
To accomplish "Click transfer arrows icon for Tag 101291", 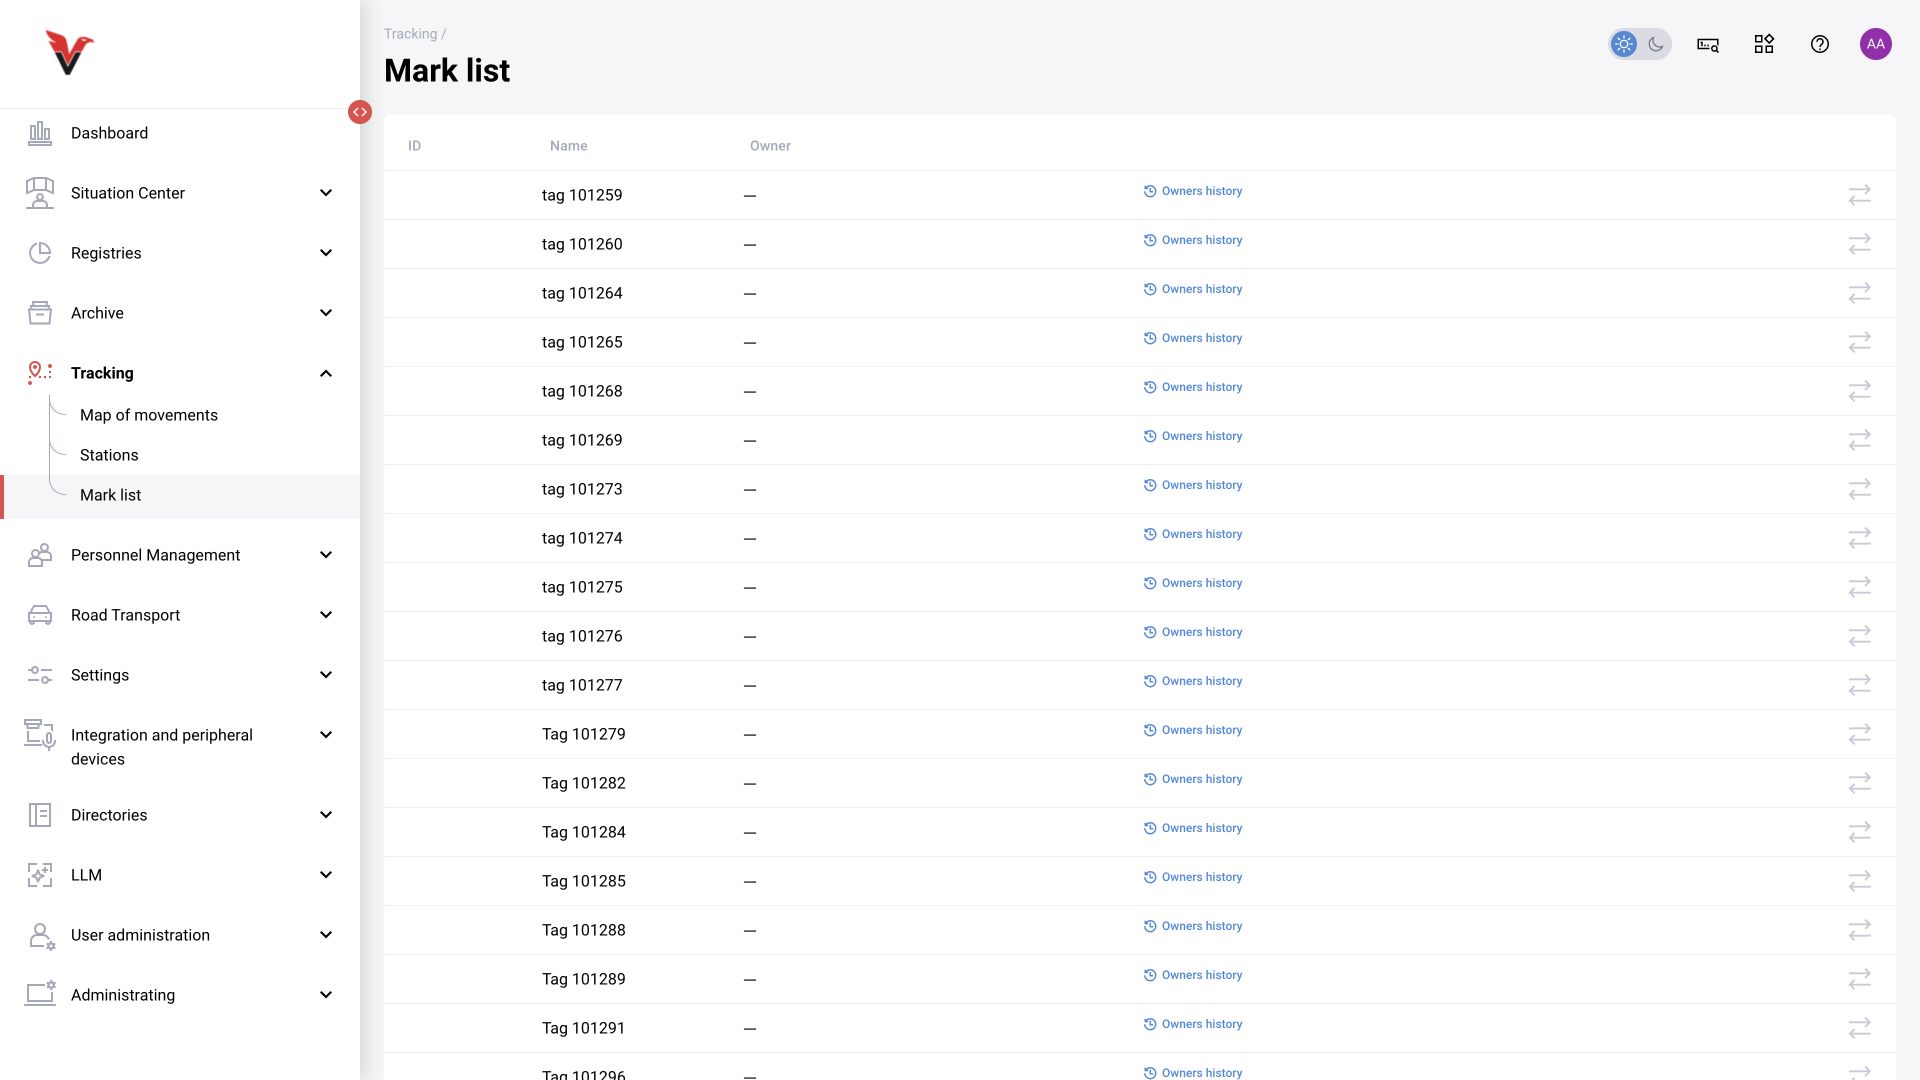I will (1860, 1028).
